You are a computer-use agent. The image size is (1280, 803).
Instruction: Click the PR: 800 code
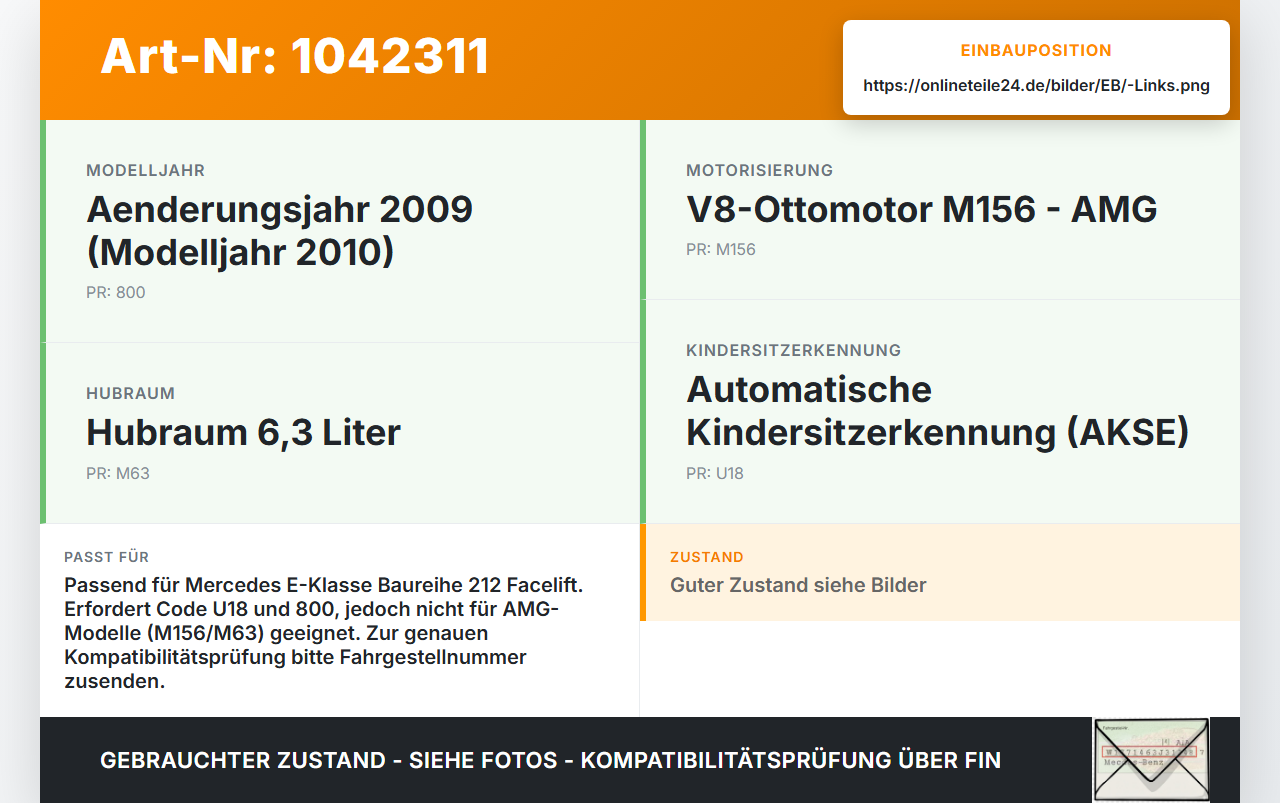pyautogui.click(x=116, y=293)
